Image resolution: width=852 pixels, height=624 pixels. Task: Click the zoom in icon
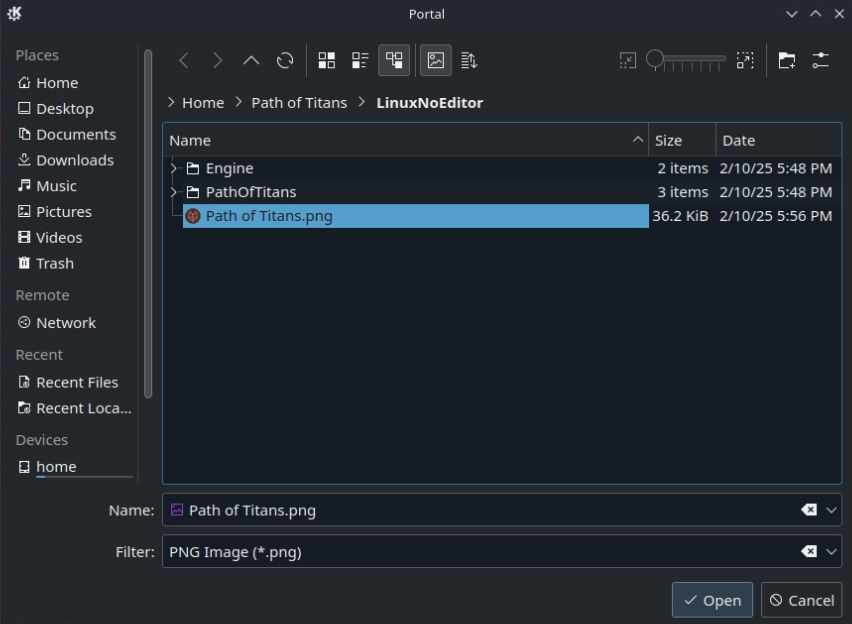745,60
